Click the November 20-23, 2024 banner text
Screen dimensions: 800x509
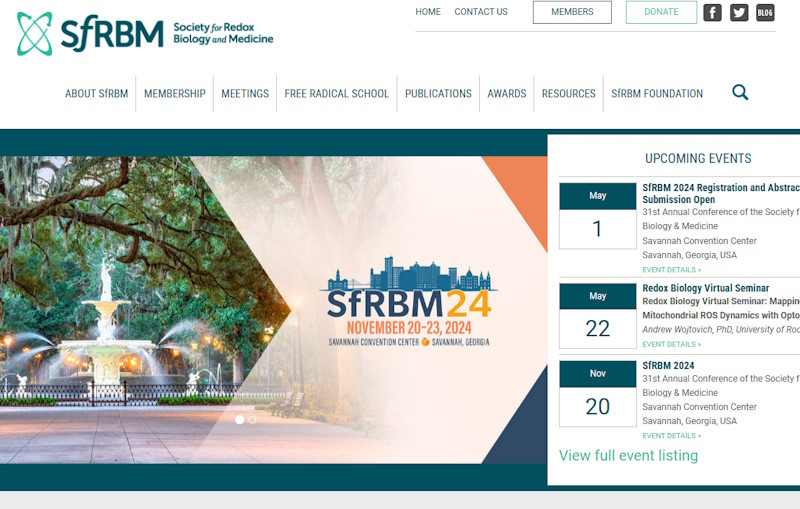[x=409, y=327]
